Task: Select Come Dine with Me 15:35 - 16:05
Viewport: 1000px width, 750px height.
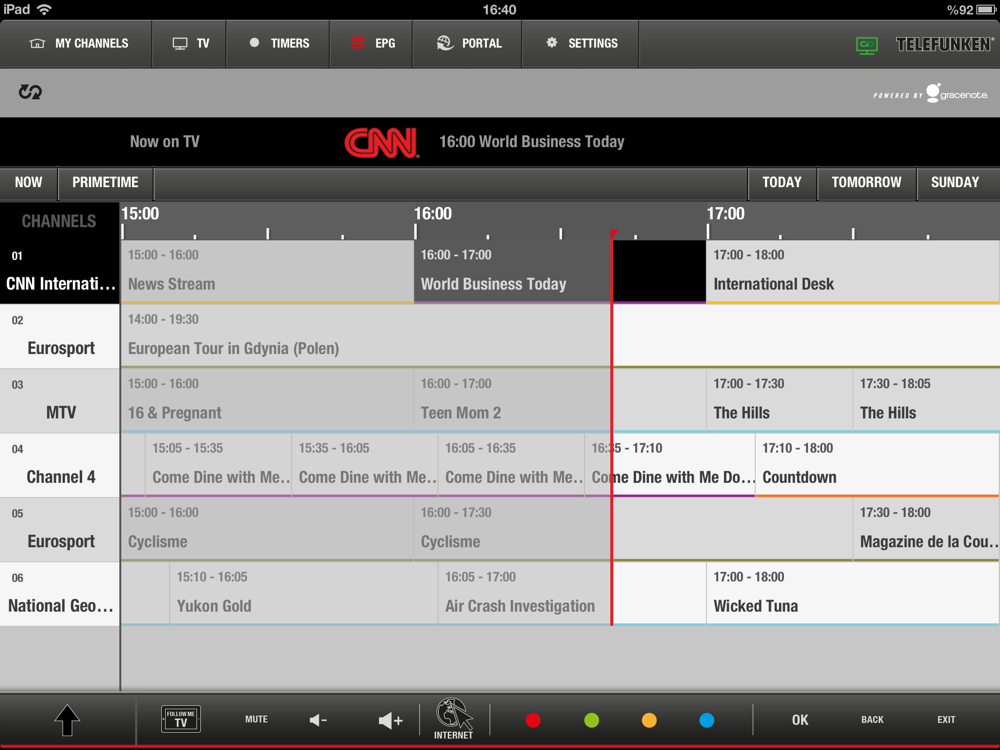Action: 365,465
